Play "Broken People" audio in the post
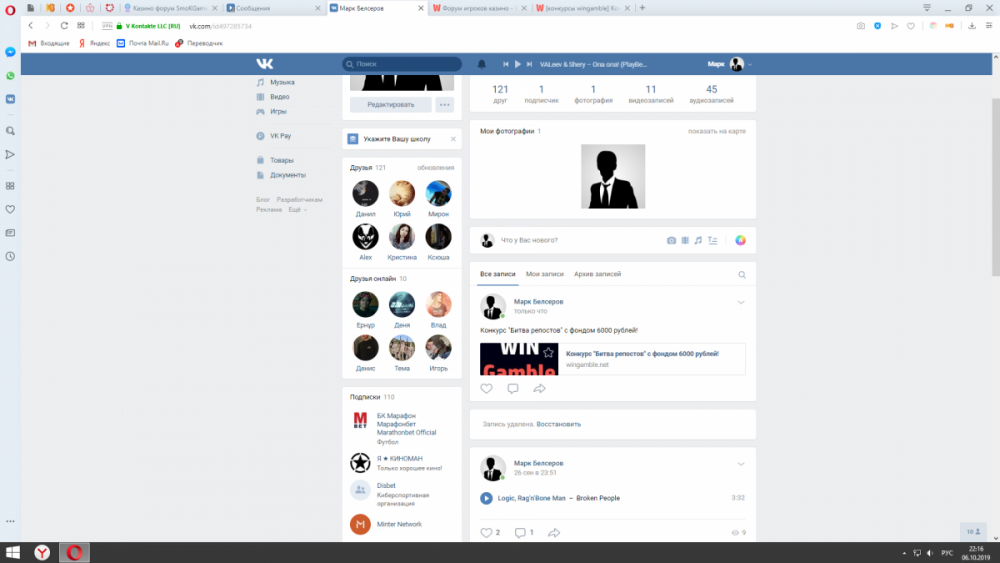 pos(486,498)
